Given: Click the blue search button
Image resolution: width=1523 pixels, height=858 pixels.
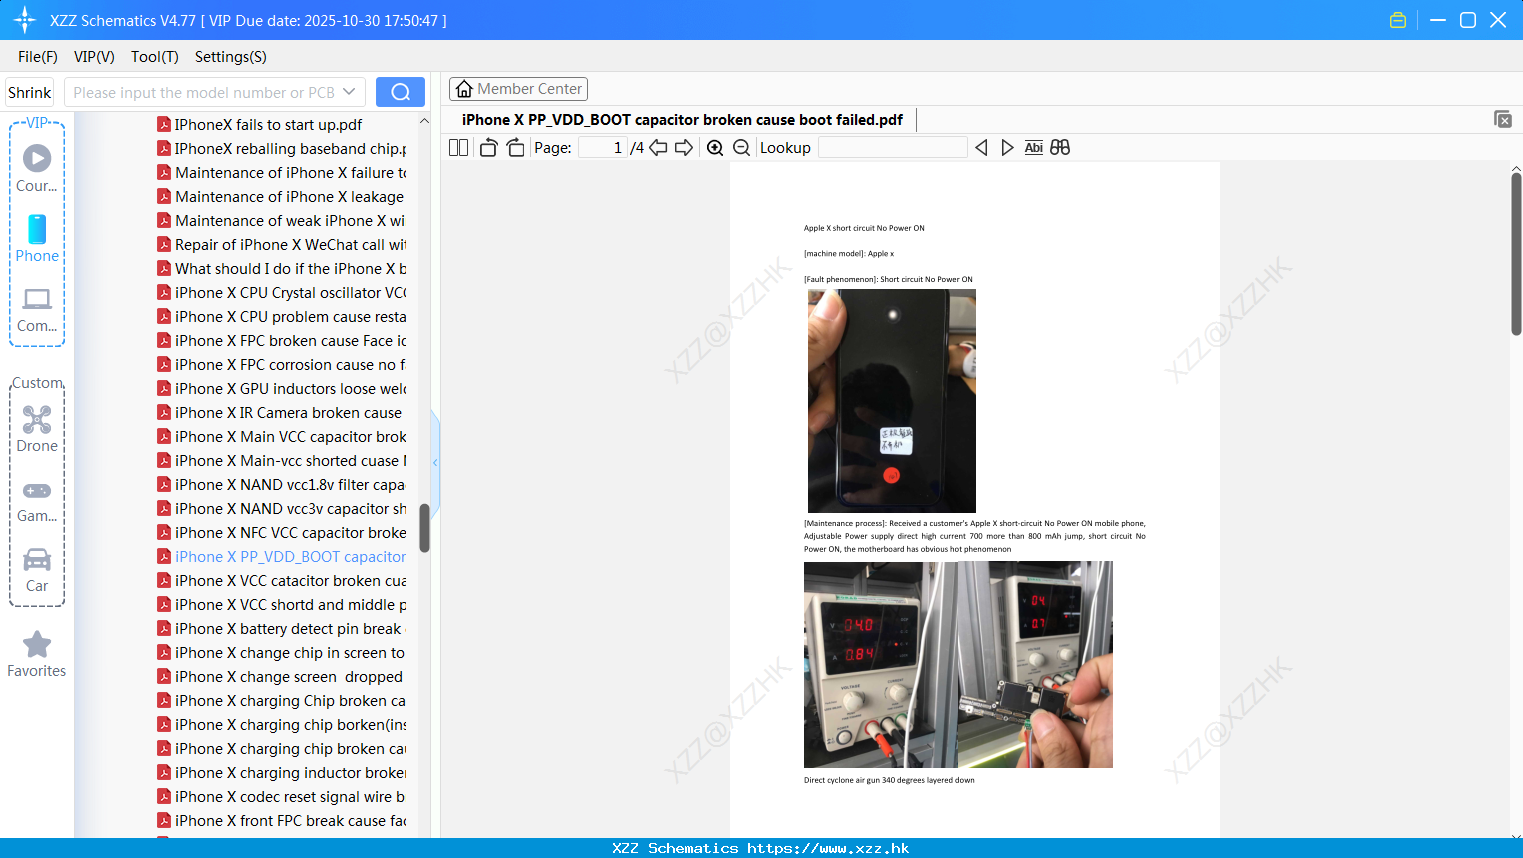Looking at the screenshot, I should click(400, 92).
